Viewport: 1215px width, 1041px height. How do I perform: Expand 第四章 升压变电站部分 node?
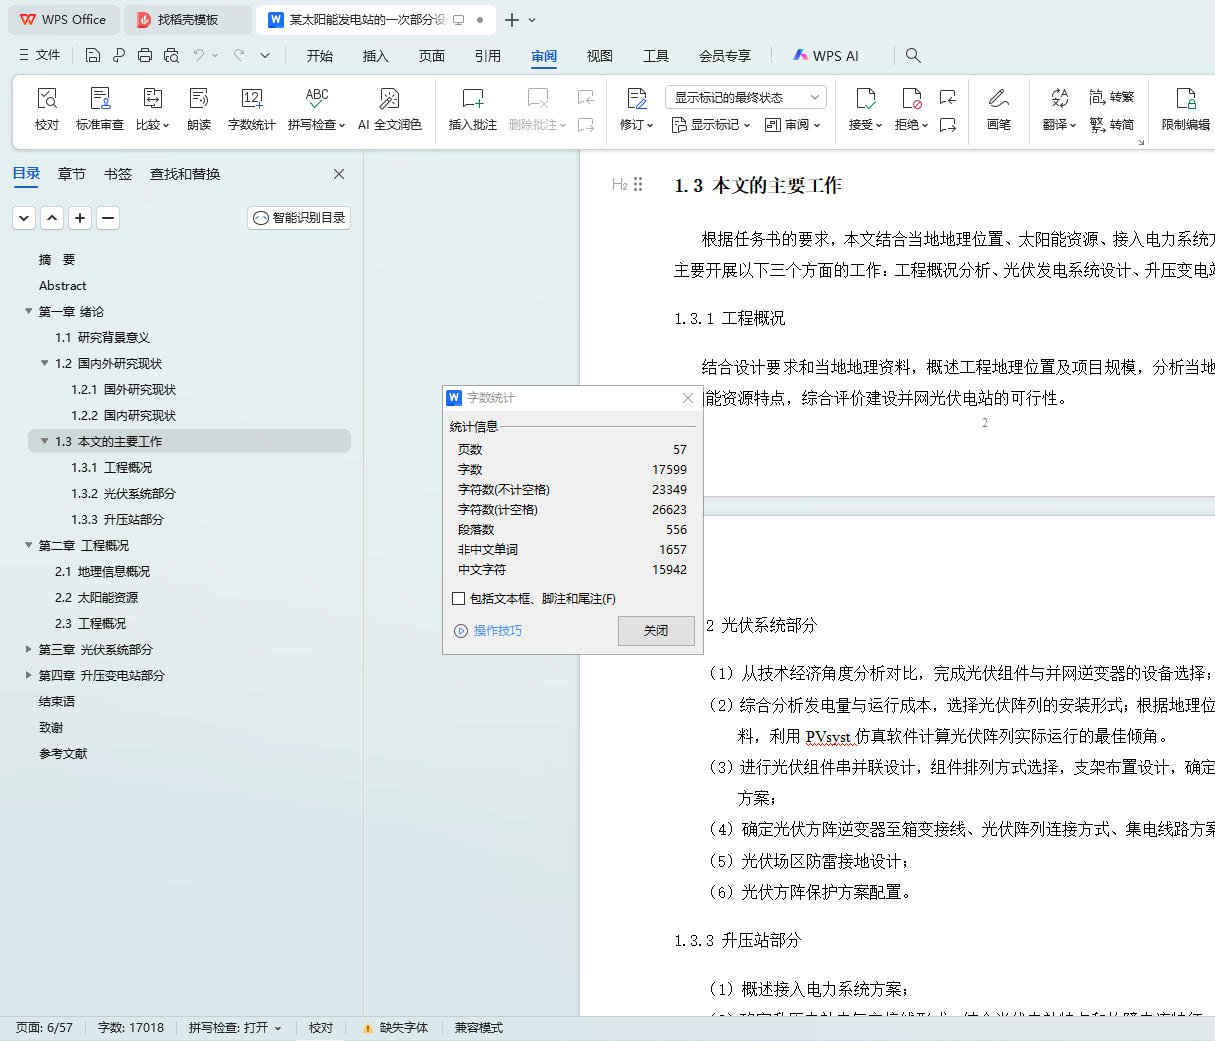pyautogui.click(x=28, y=676)
